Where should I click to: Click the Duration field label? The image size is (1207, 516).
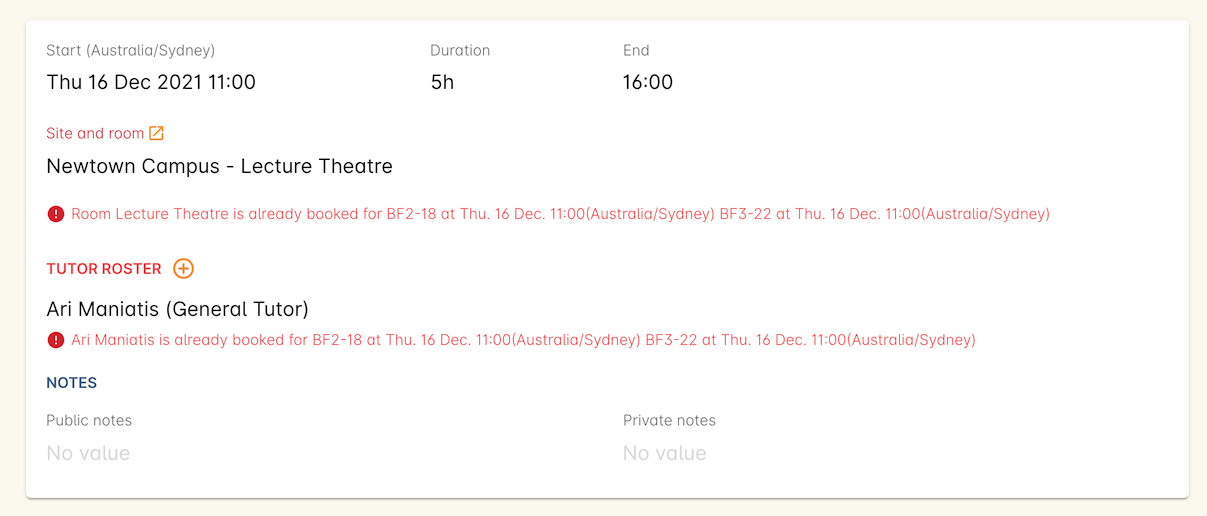click(x=460, y=50)
